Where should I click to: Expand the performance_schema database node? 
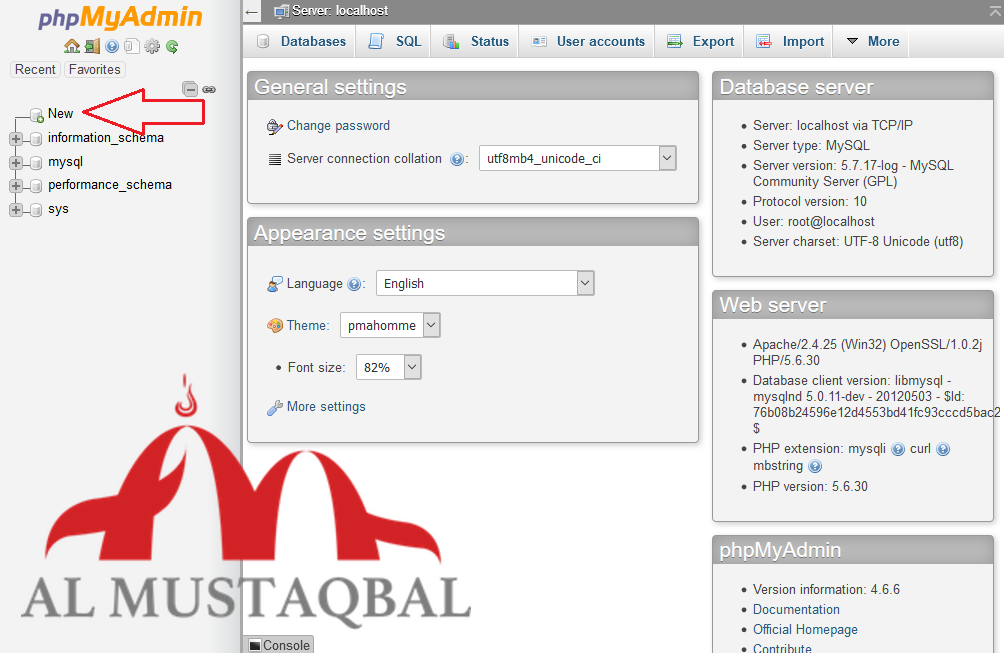click(14, 185)
